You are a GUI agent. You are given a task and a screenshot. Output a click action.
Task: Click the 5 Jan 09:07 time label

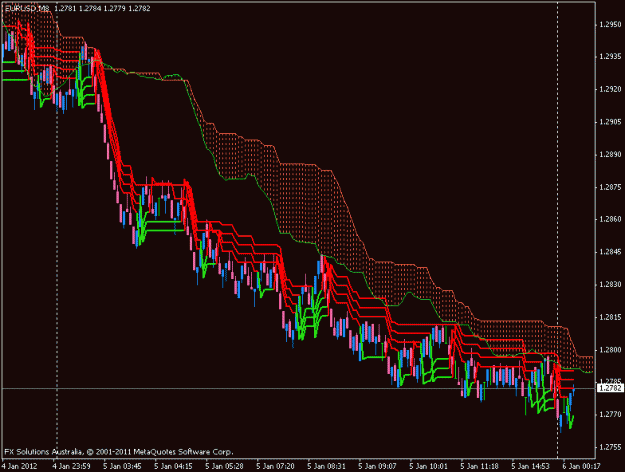coord(378,466)
